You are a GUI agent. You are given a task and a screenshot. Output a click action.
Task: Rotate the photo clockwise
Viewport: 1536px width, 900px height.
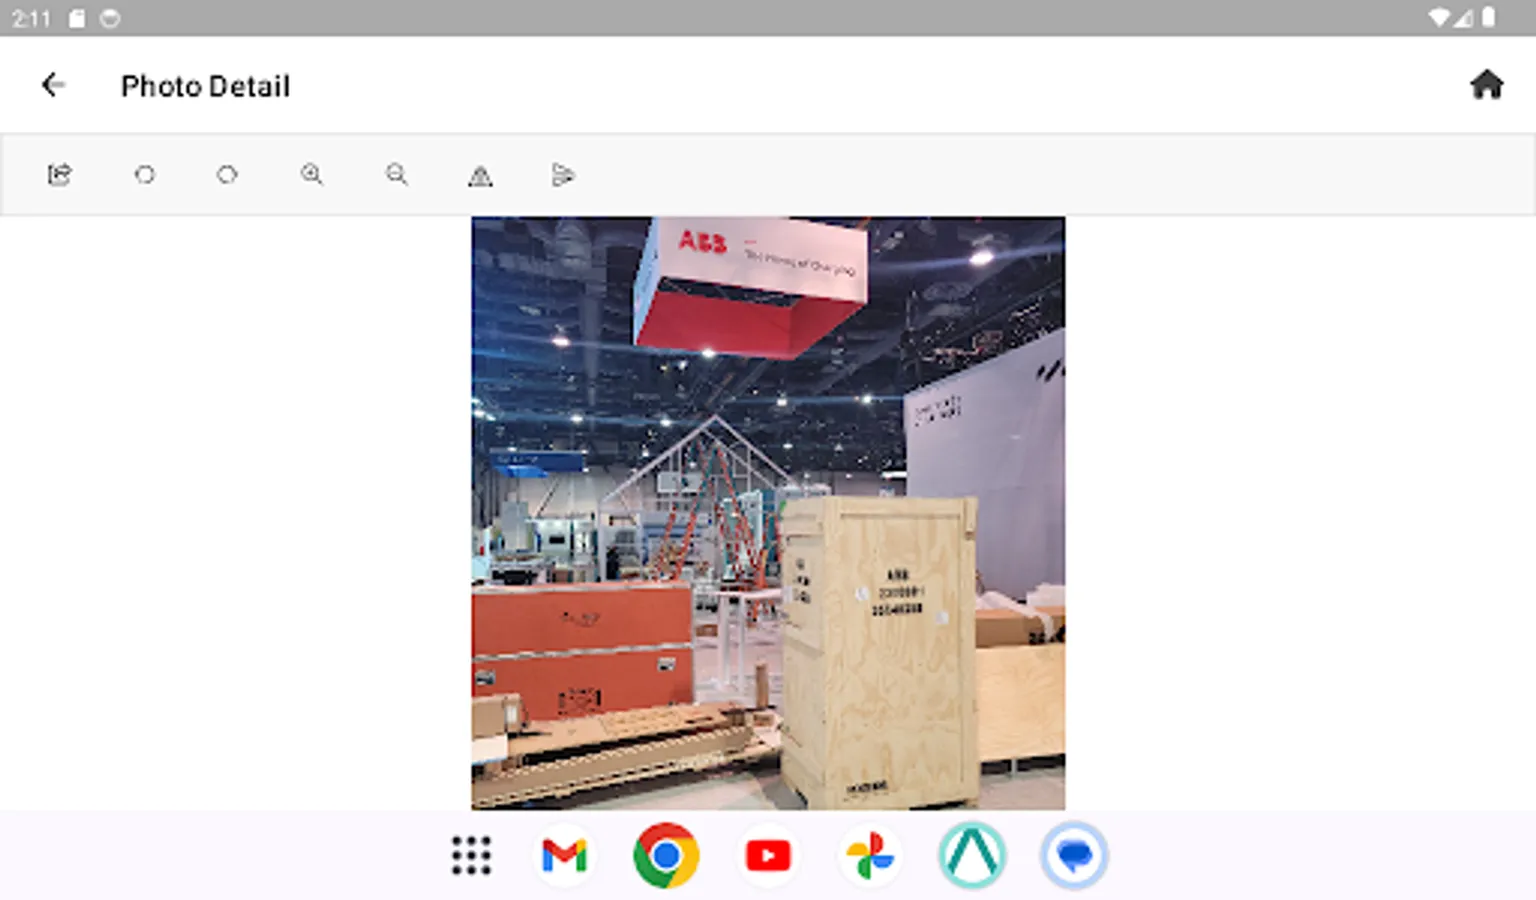click(227, 174)
